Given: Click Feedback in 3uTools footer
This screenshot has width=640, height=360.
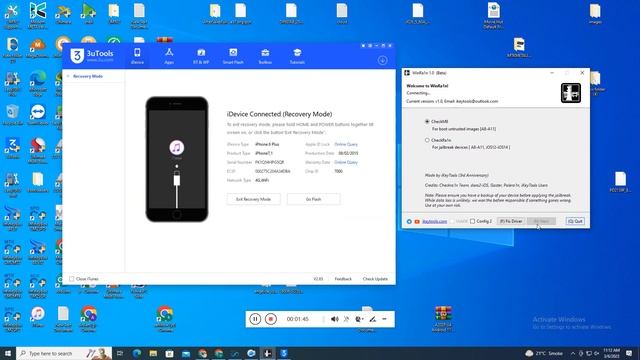Looking at the screenshot, I should pos(343,279).
